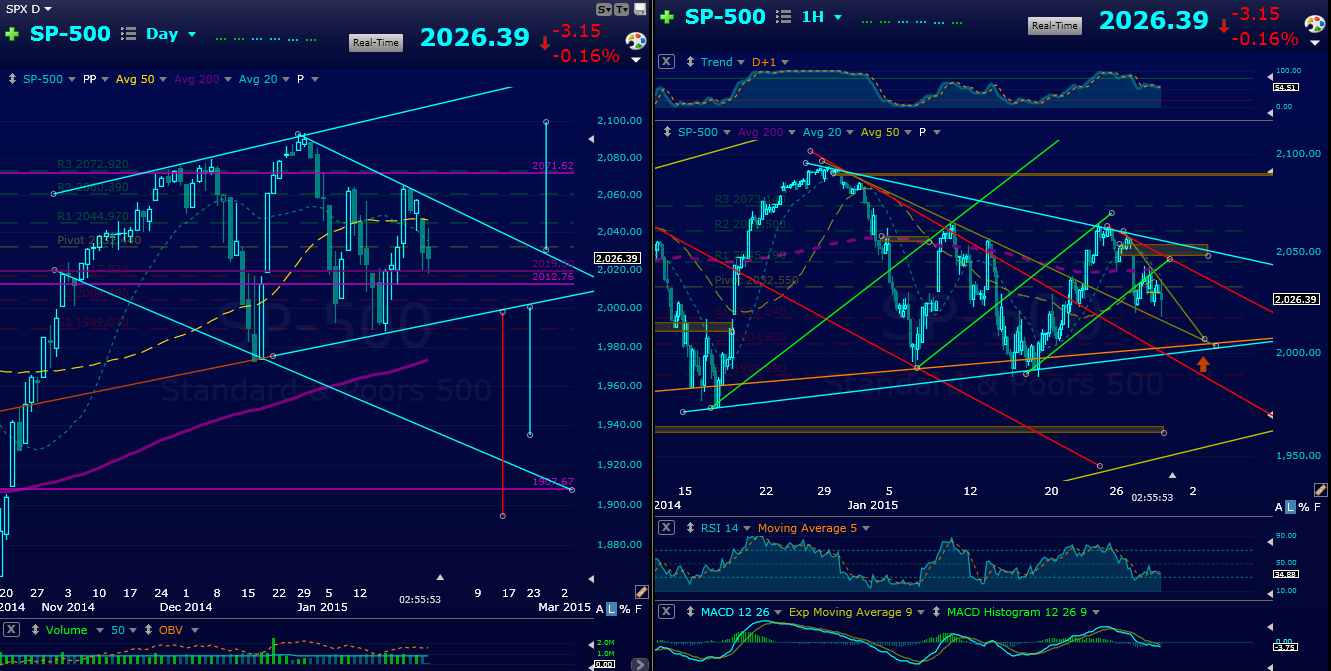
Task: Click the 1907.67 level label on the Day chart
Action: click(553, 482)
